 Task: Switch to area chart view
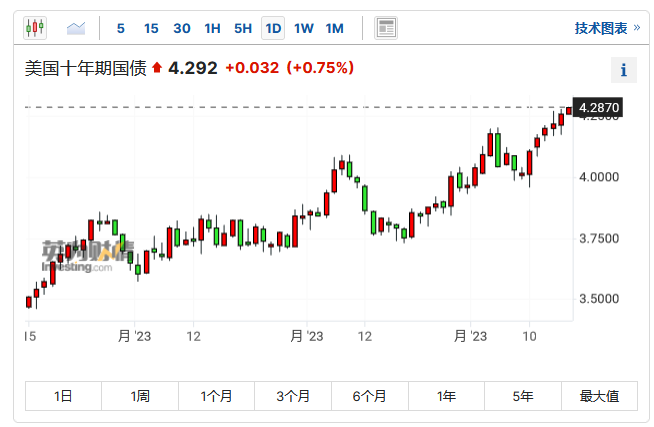pos(75,28)
